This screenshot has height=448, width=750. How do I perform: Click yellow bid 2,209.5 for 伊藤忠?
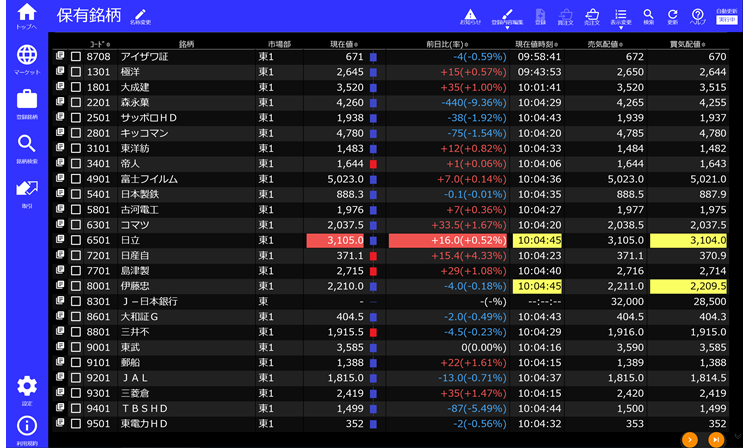pyautogui.click(x=688, y=286)
